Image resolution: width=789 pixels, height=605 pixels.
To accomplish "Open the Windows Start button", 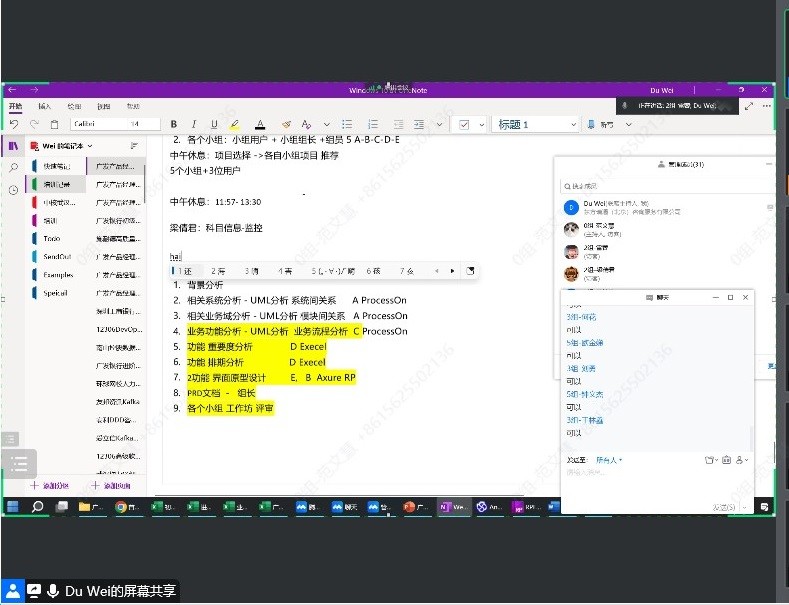I will [x=13, y=507].
